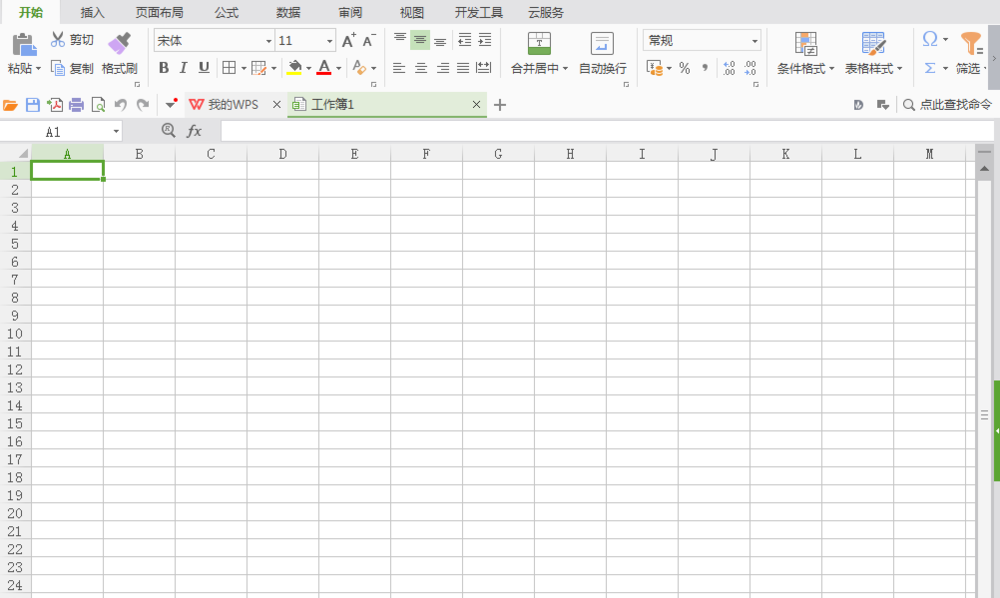Justify text alignment icon

(463, 68)
